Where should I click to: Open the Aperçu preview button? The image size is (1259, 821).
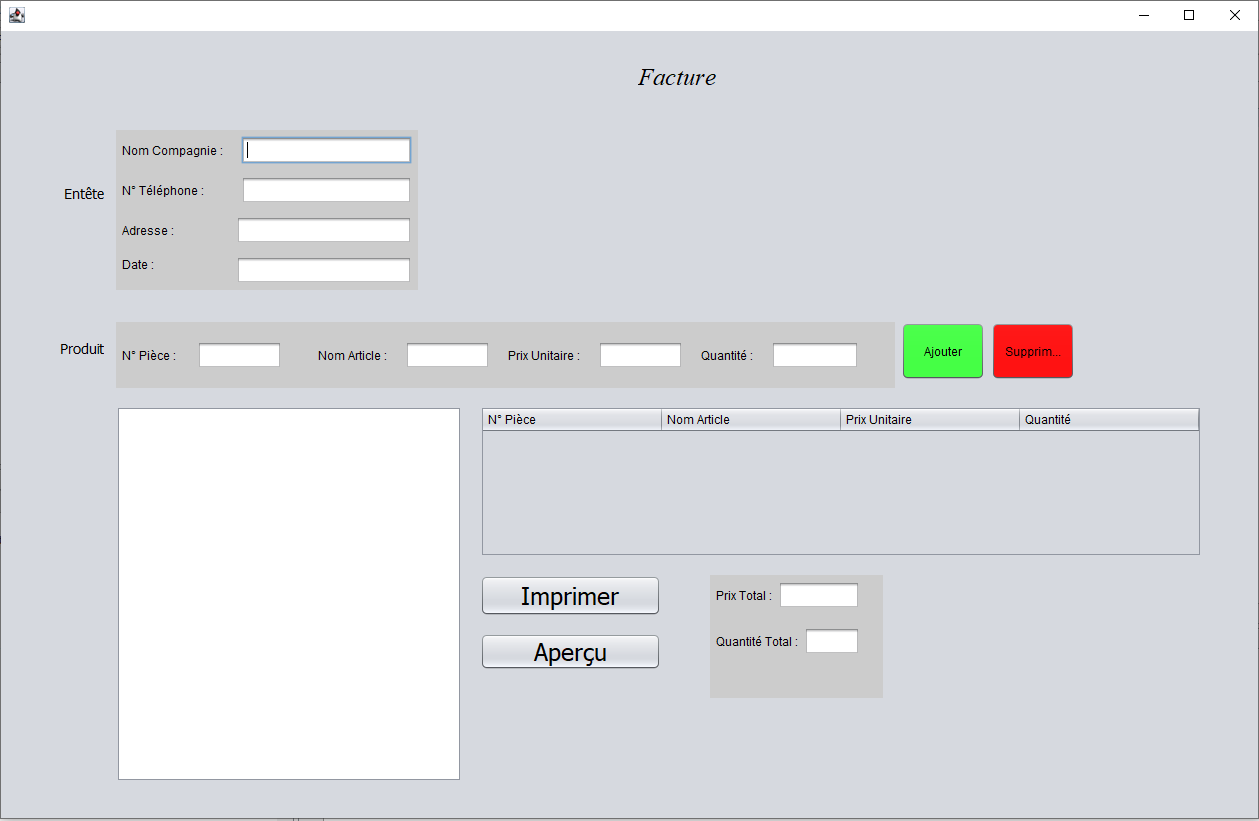[x=570, y=652]
